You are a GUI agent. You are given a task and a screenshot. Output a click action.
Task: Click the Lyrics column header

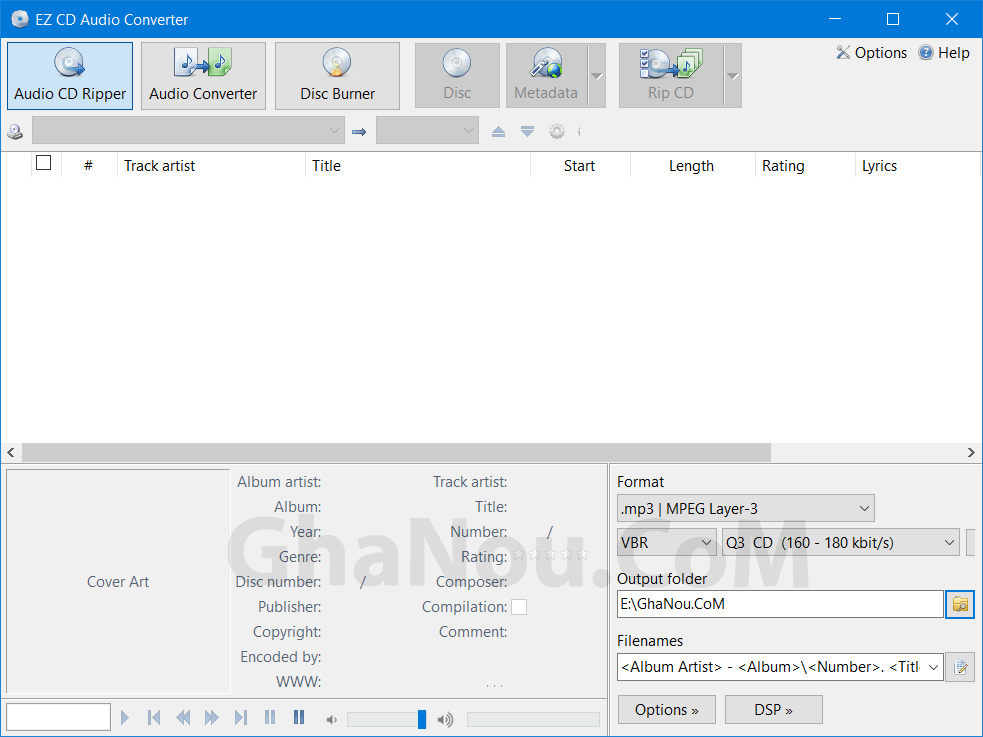(x=917, y=165)
